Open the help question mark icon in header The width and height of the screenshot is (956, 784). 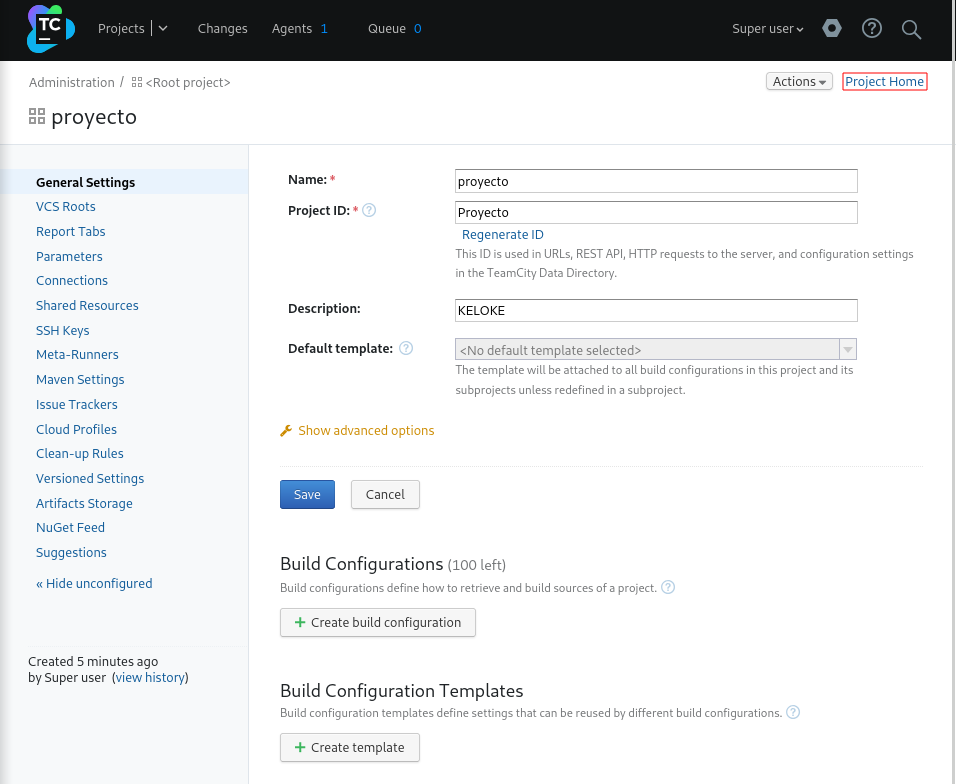tap(871, 28)
